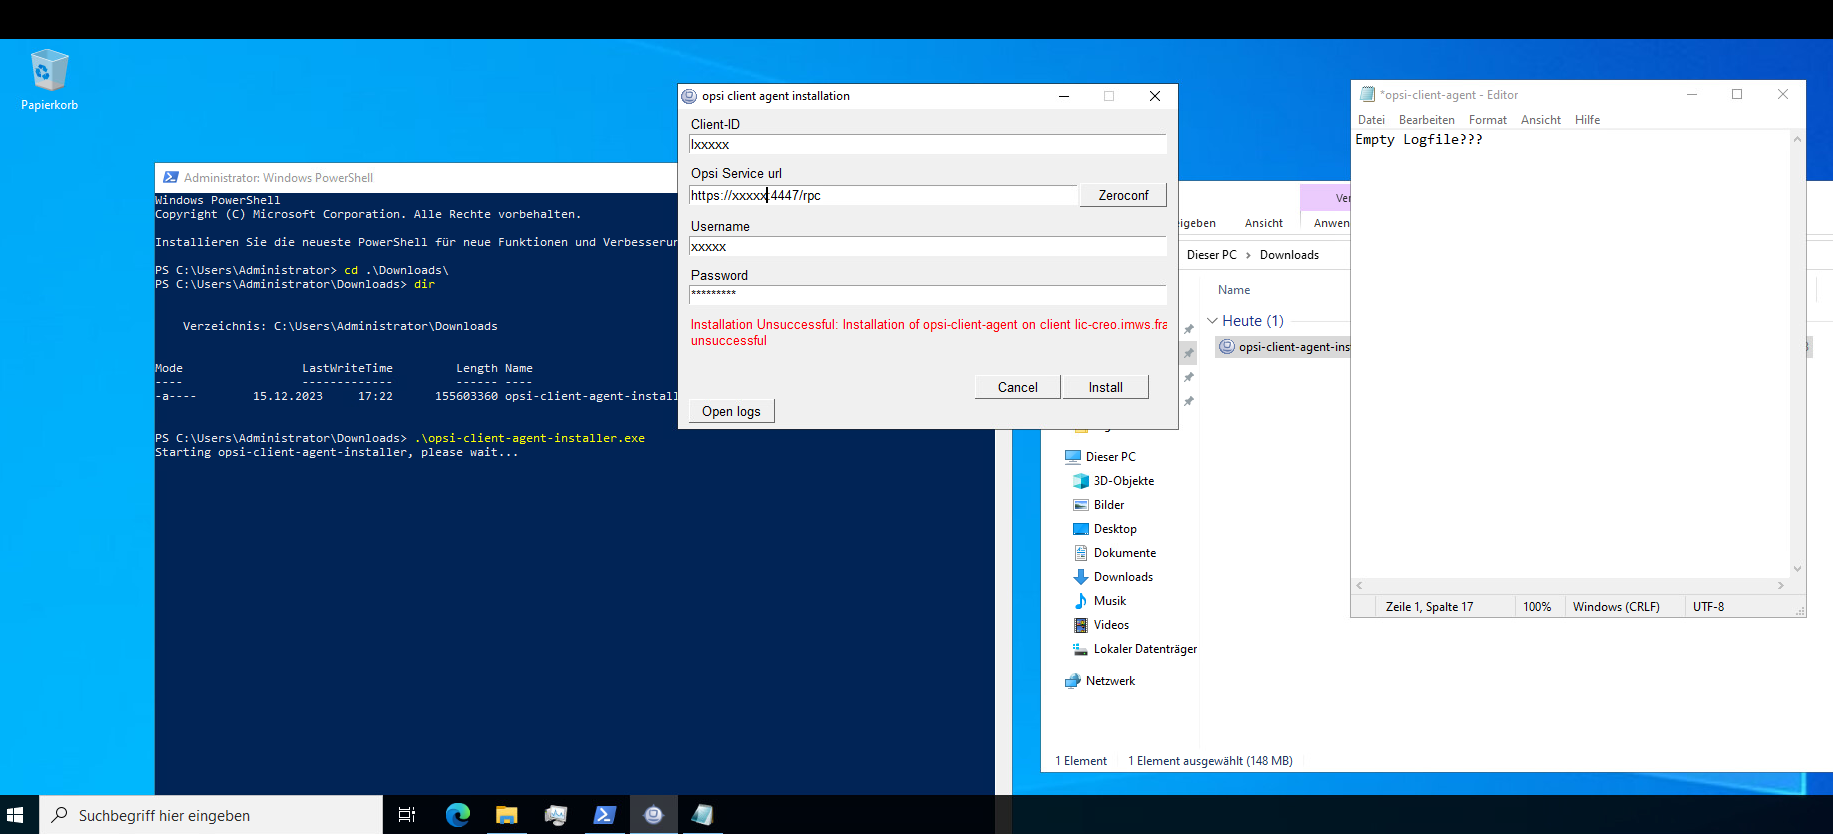
Task: Click Dieser PC in Explorer address breadcrumb
Action: pos(1211,255)
